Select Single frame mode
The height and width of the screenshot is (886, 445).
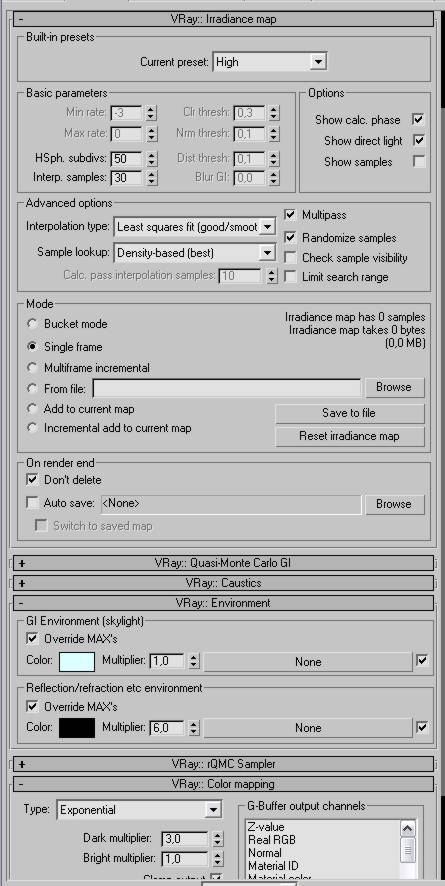tap(32, 346)
